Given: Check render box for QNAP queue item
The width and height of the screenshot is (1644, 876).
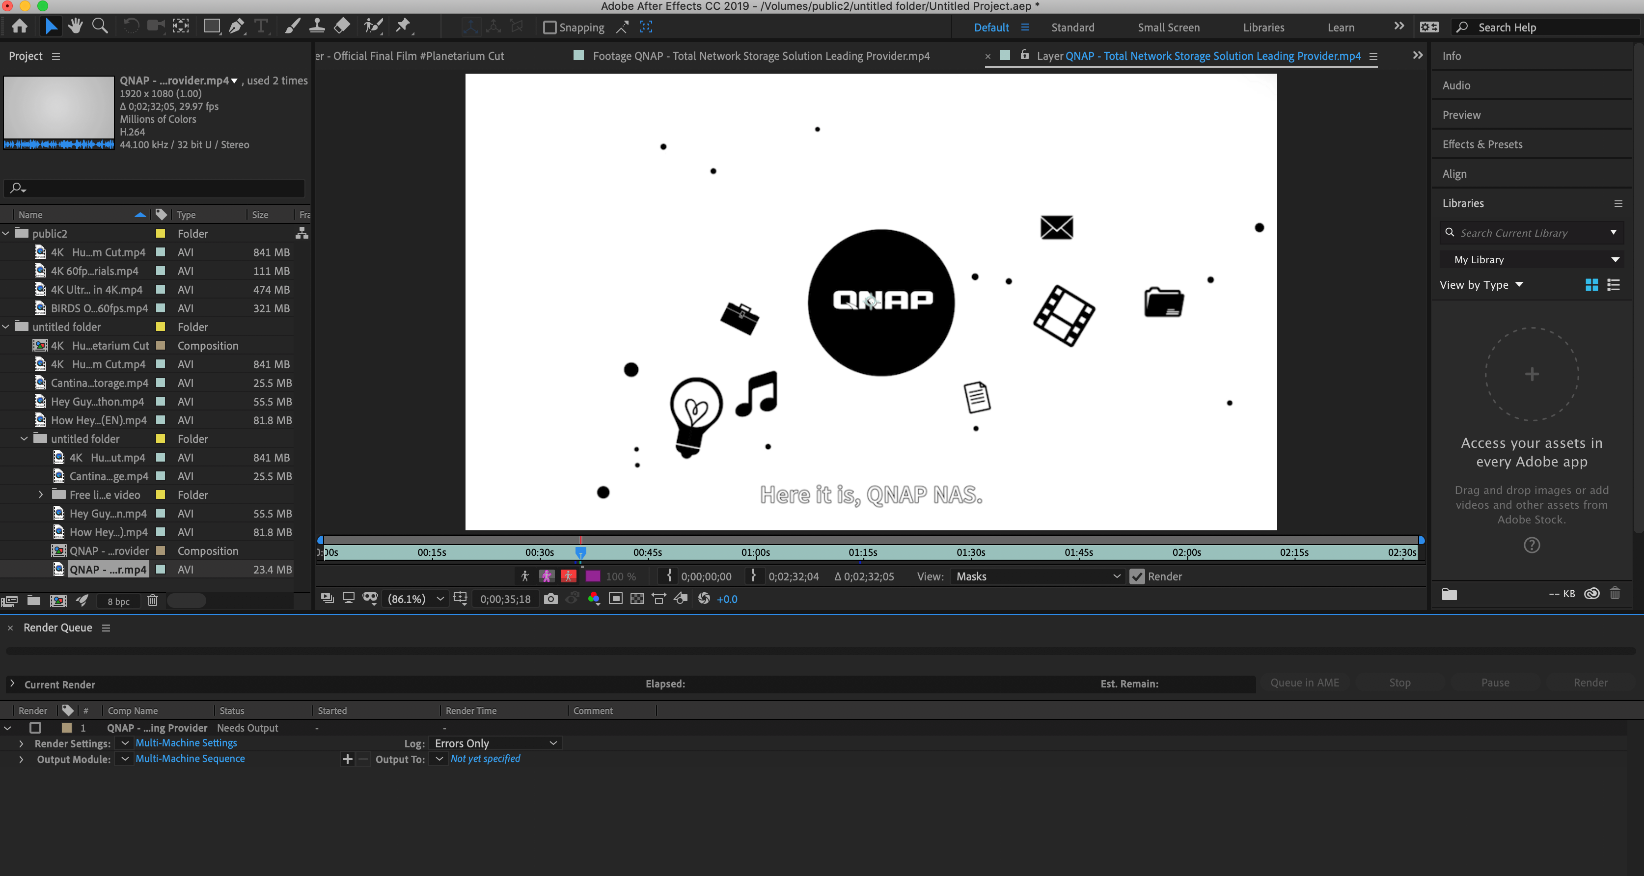Looking at the screenshot, I should pyautogui.click(x=36, y=728).
